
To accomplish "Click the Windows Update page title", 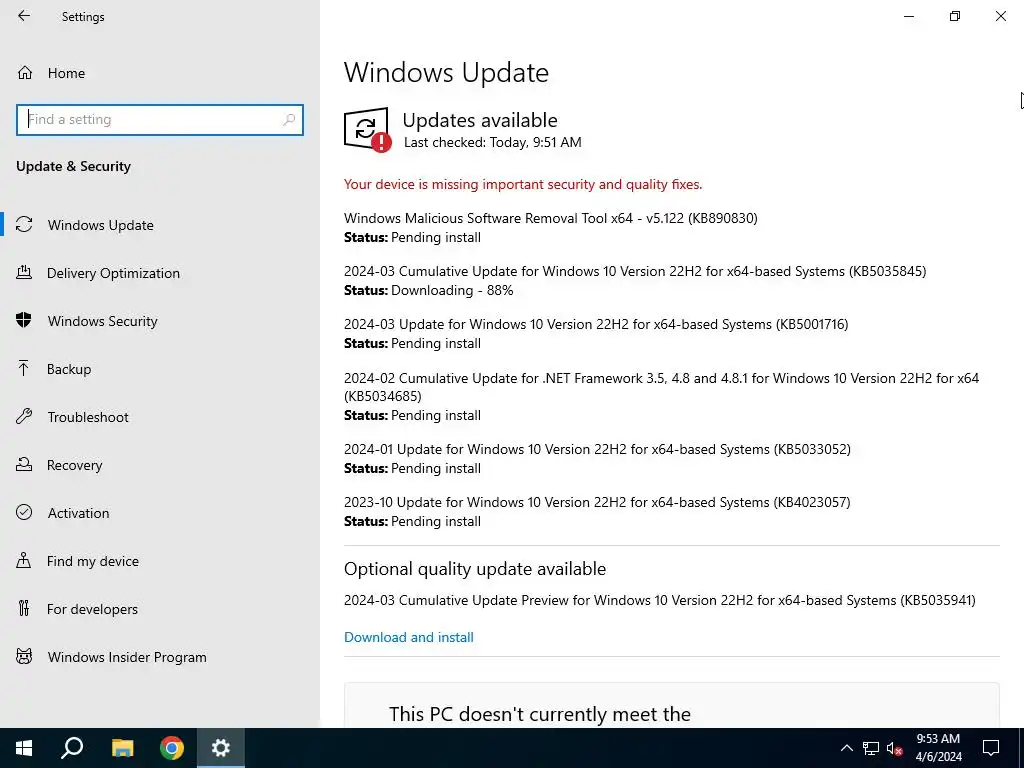I will [x=446, y=72].
